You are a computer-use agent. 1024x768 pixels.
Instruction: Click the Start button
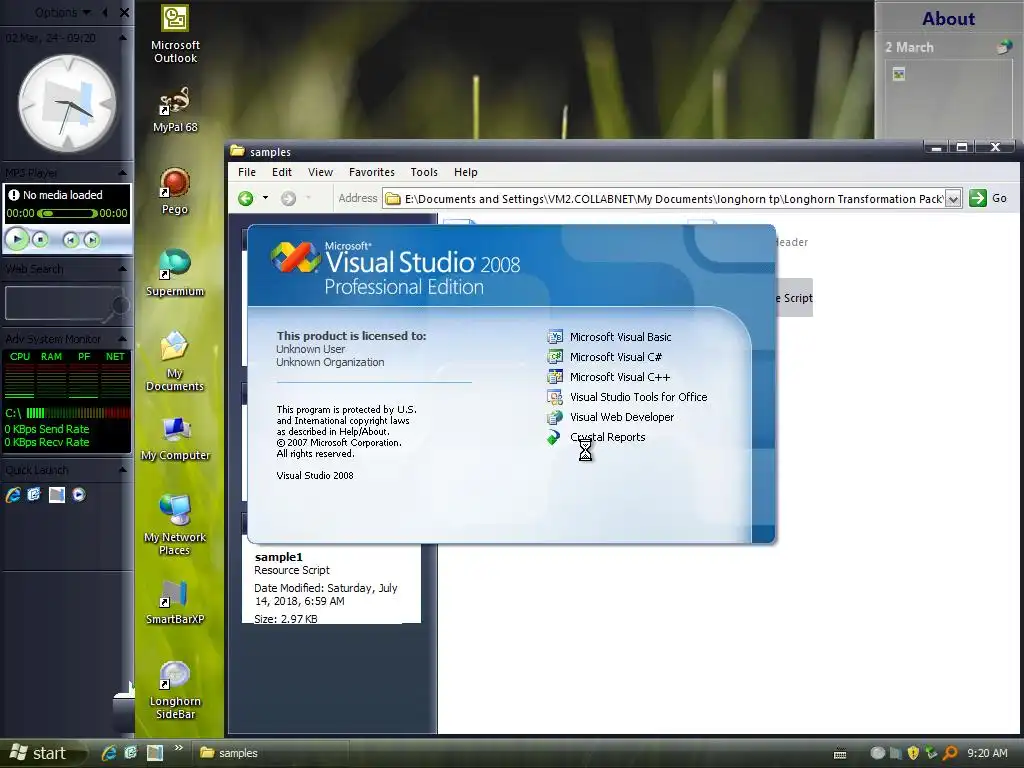point(40,753)
